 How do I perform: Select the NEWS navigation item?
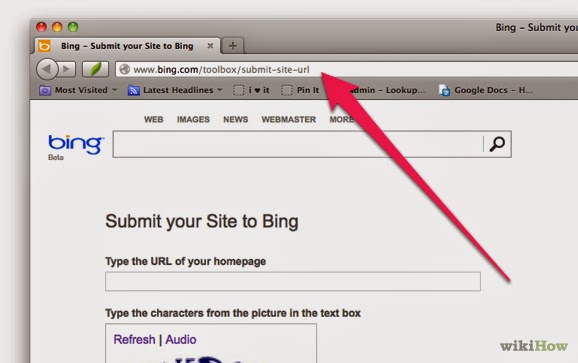(236, 119)
